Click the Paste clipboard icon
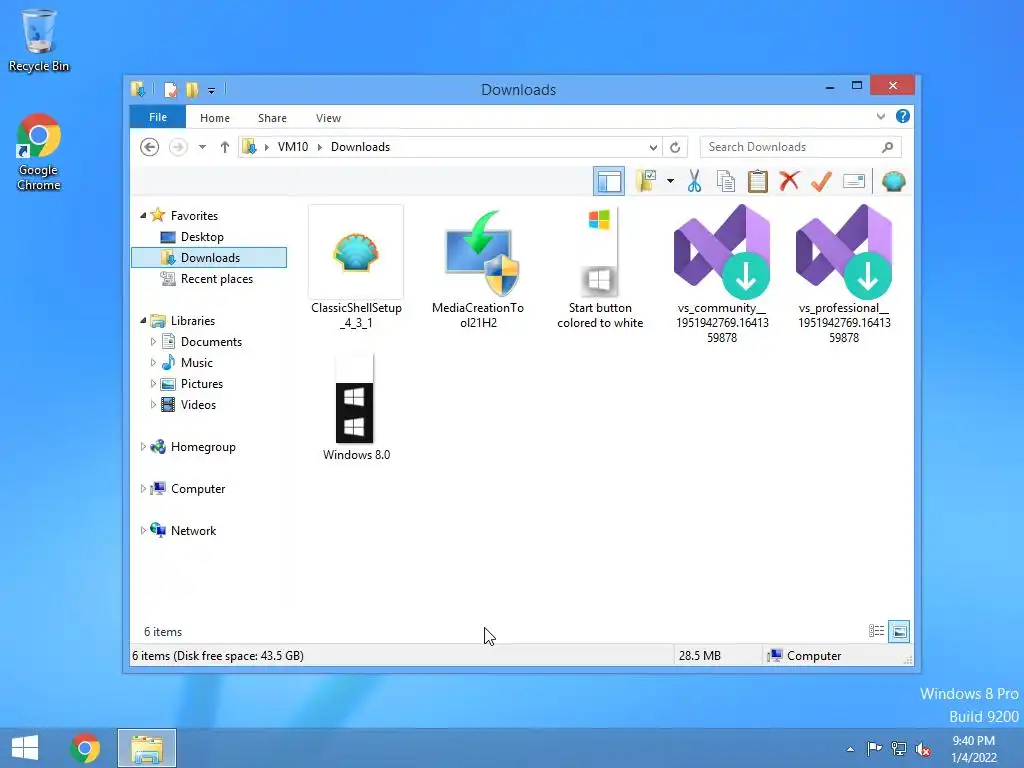This screenshot has height=768, width=1024. point(758,181)
